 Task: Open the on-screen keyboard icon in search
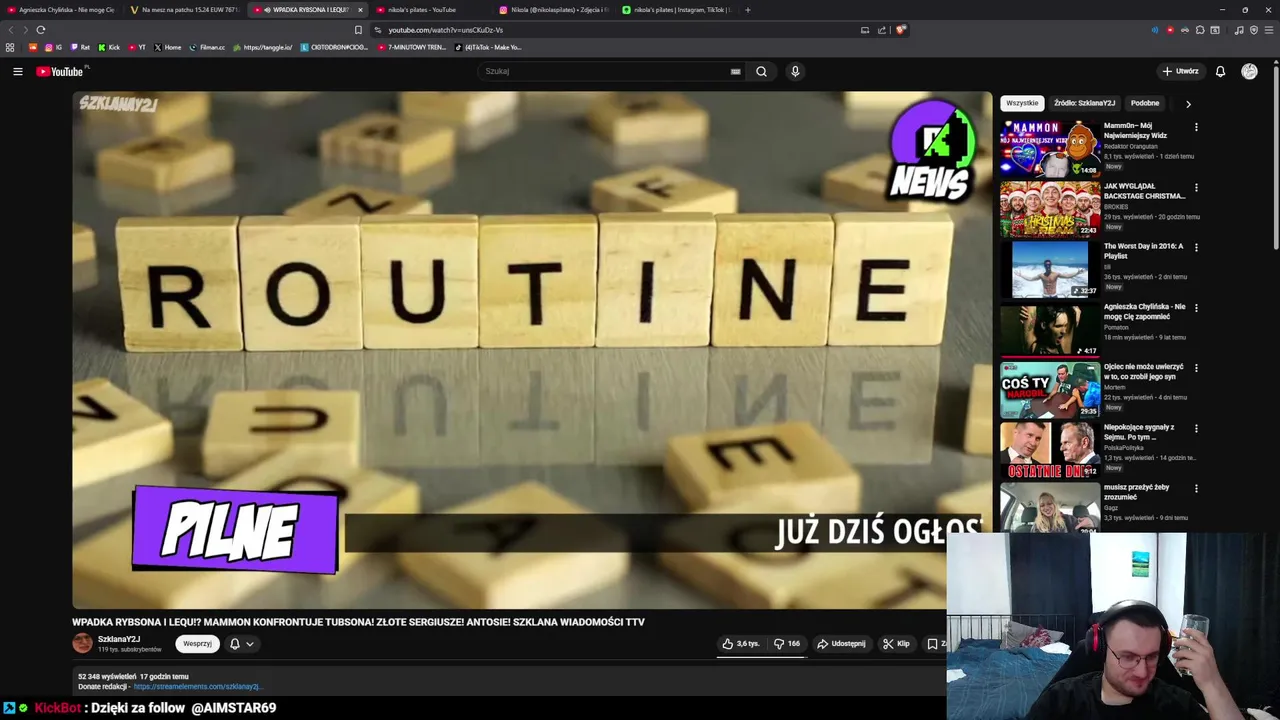tap(735, 71)
